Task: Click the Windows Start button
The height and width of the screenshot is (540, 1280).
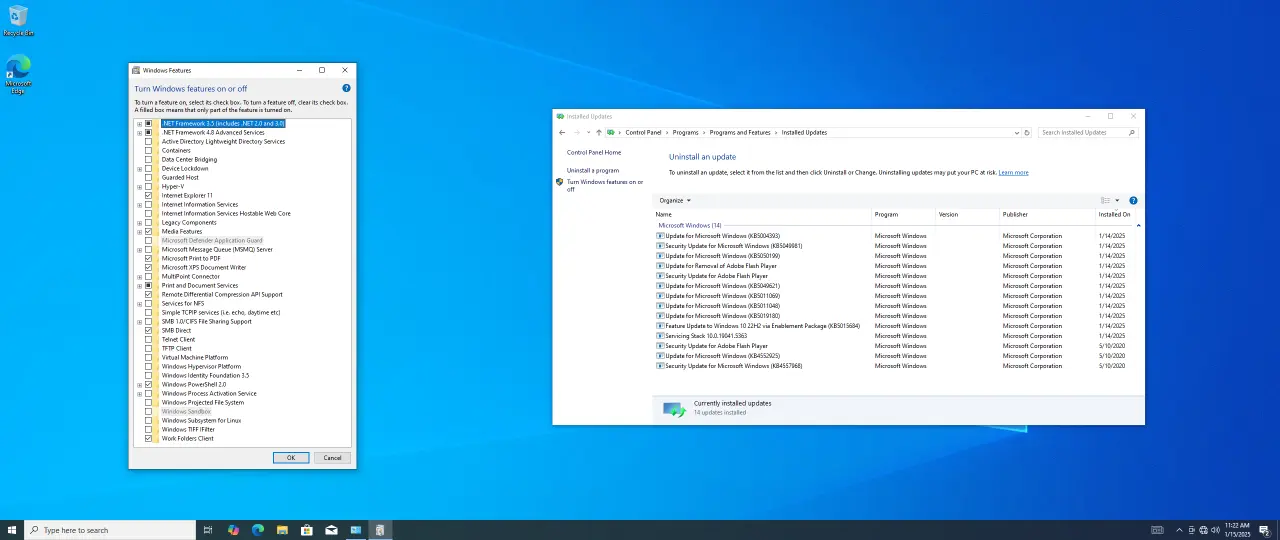Action: pyautogui.click(x=12, y=530)
